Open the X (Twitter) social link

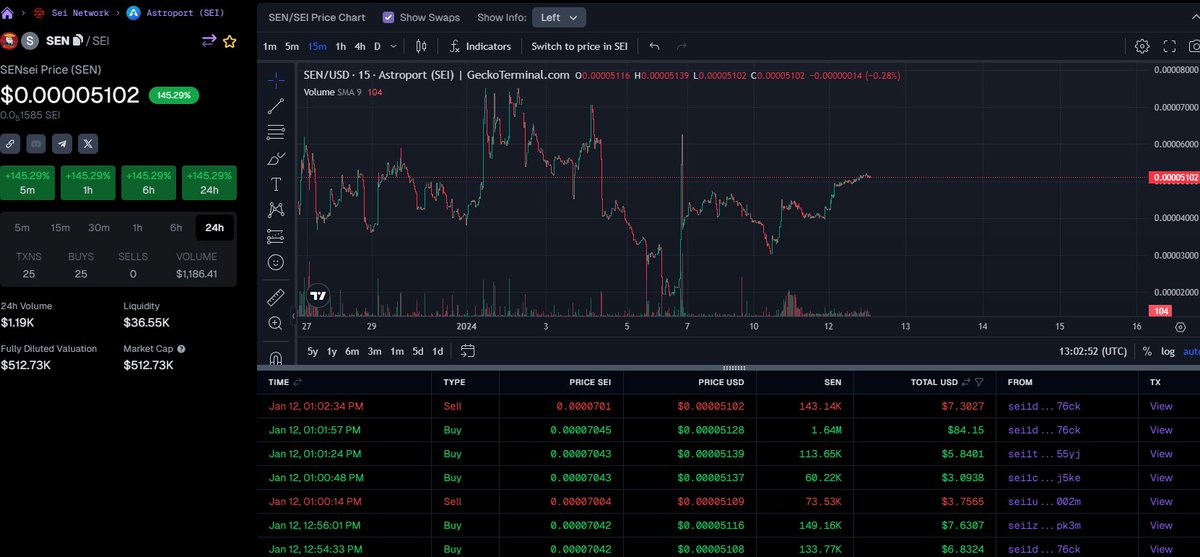(x=88, y=144)
